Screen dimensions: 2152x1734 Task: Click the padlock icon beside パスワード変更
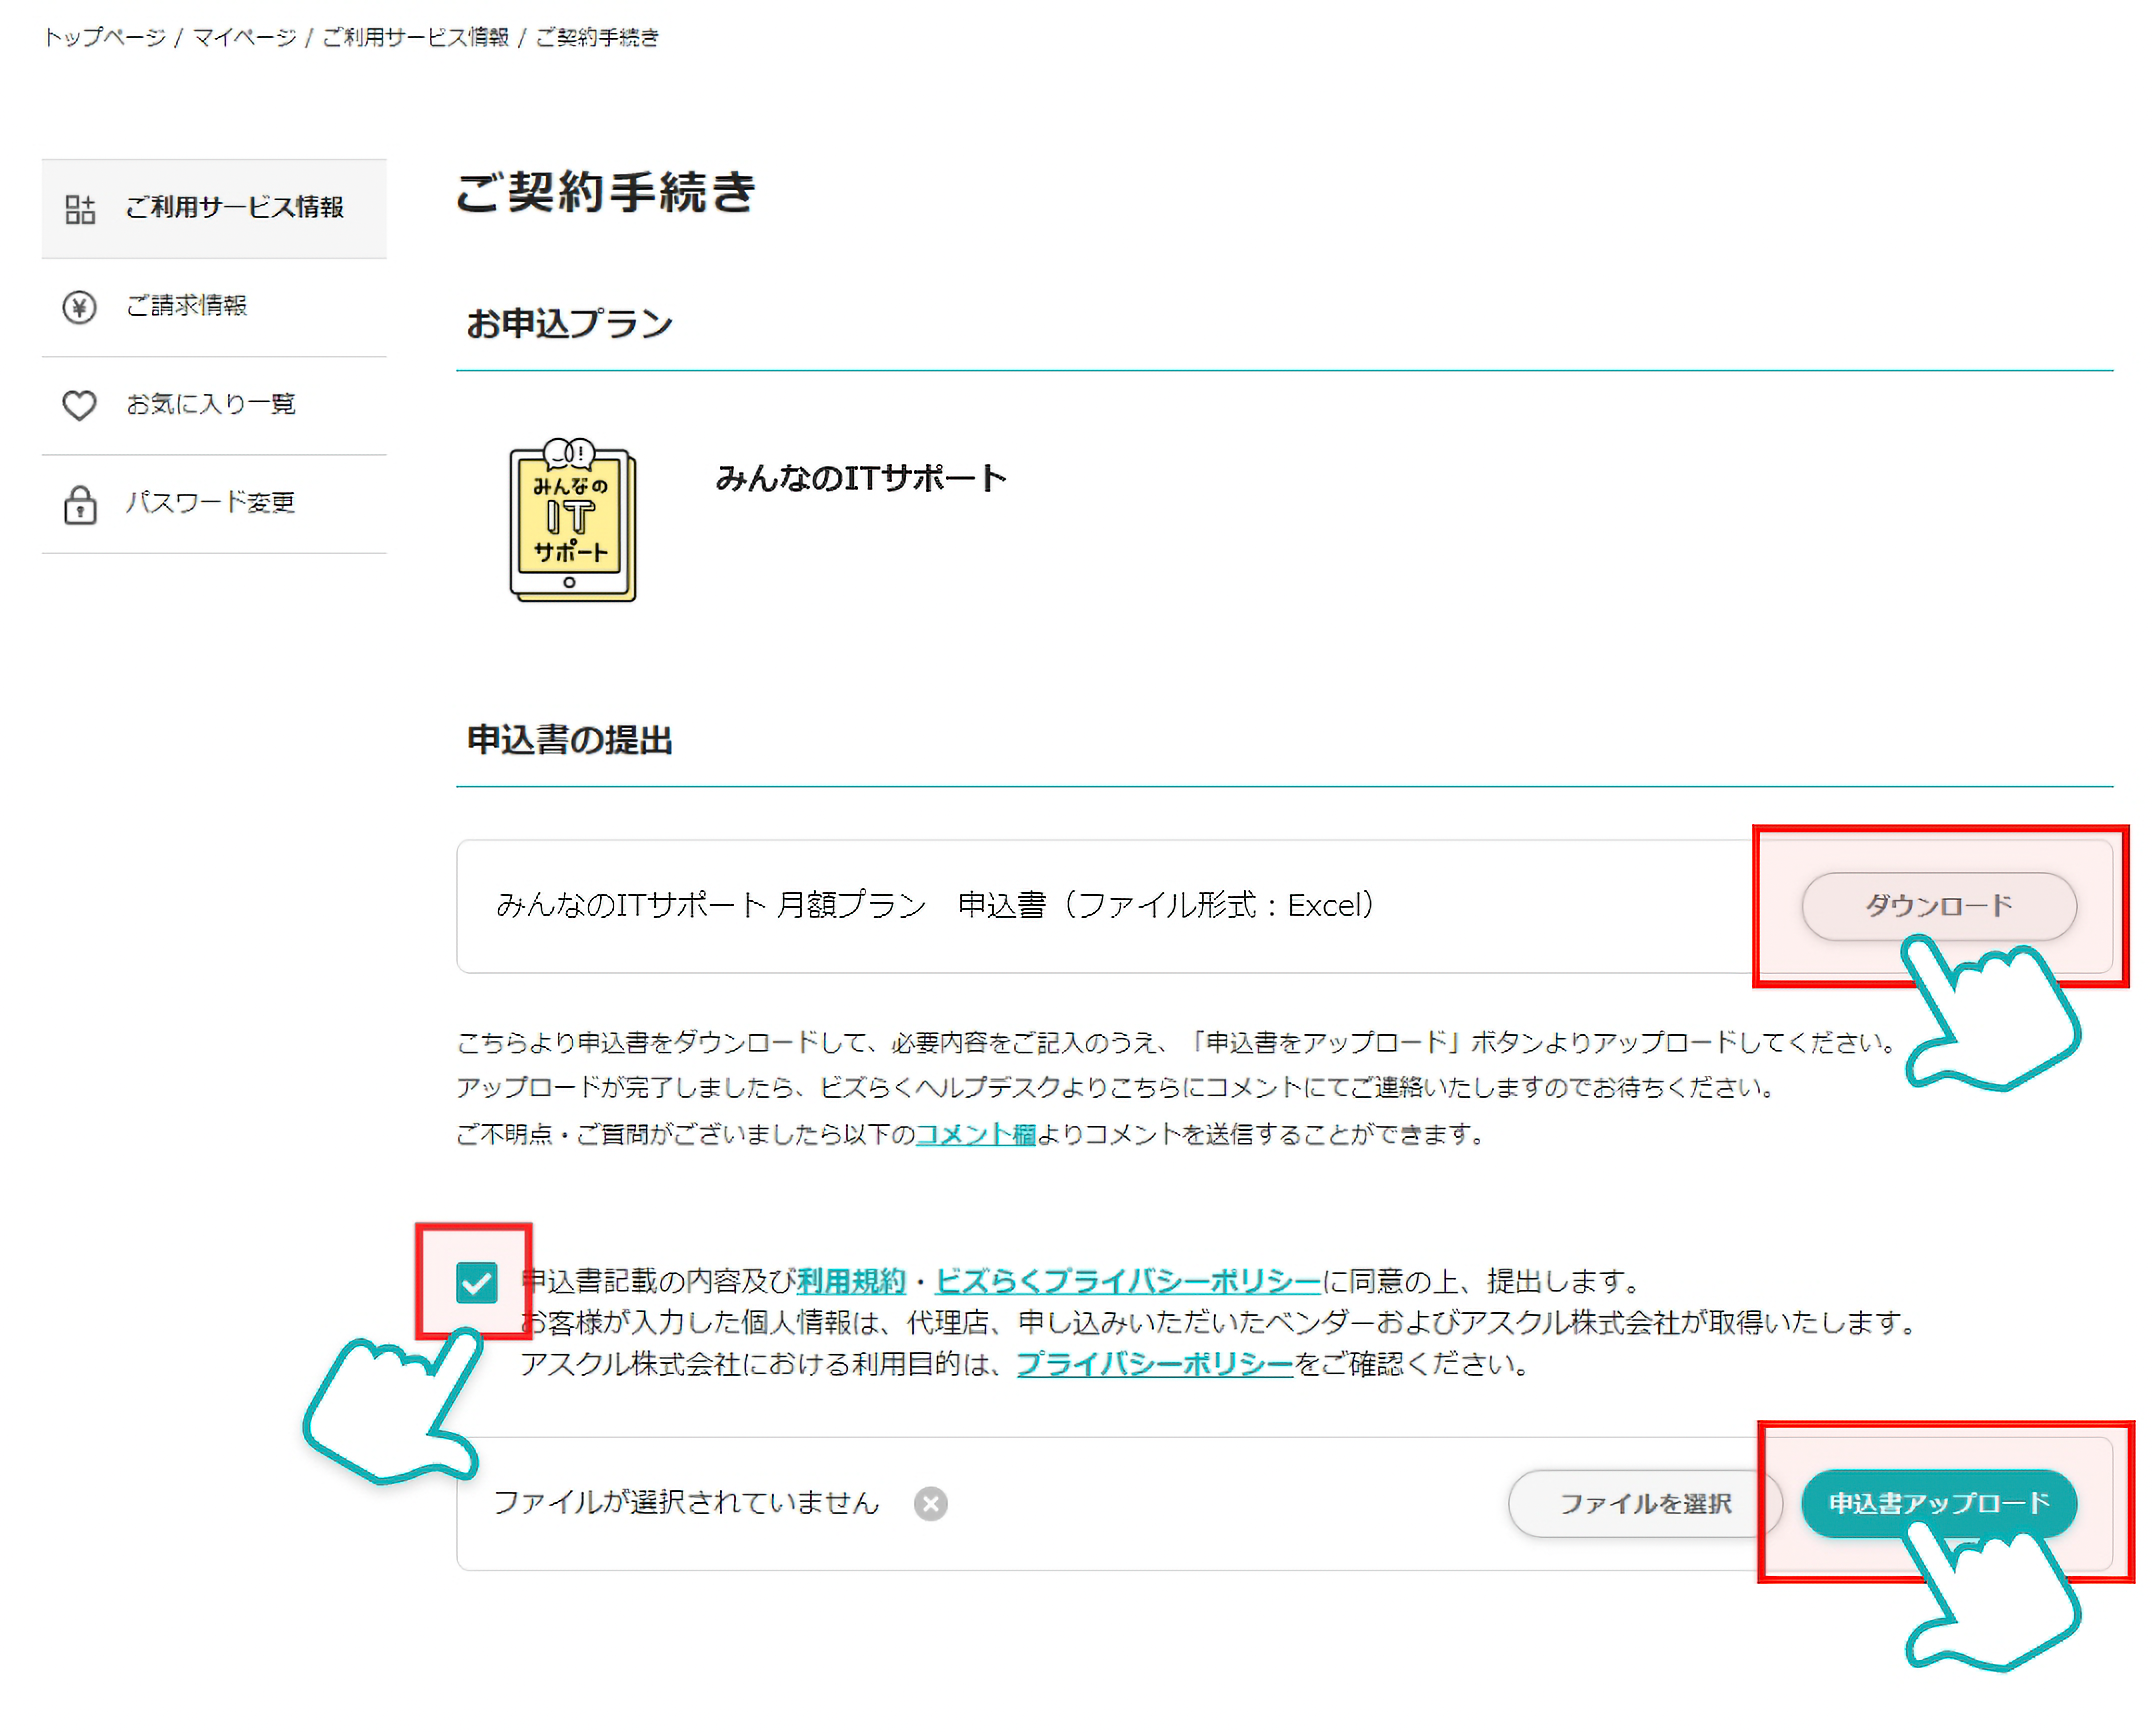point(80,504)
